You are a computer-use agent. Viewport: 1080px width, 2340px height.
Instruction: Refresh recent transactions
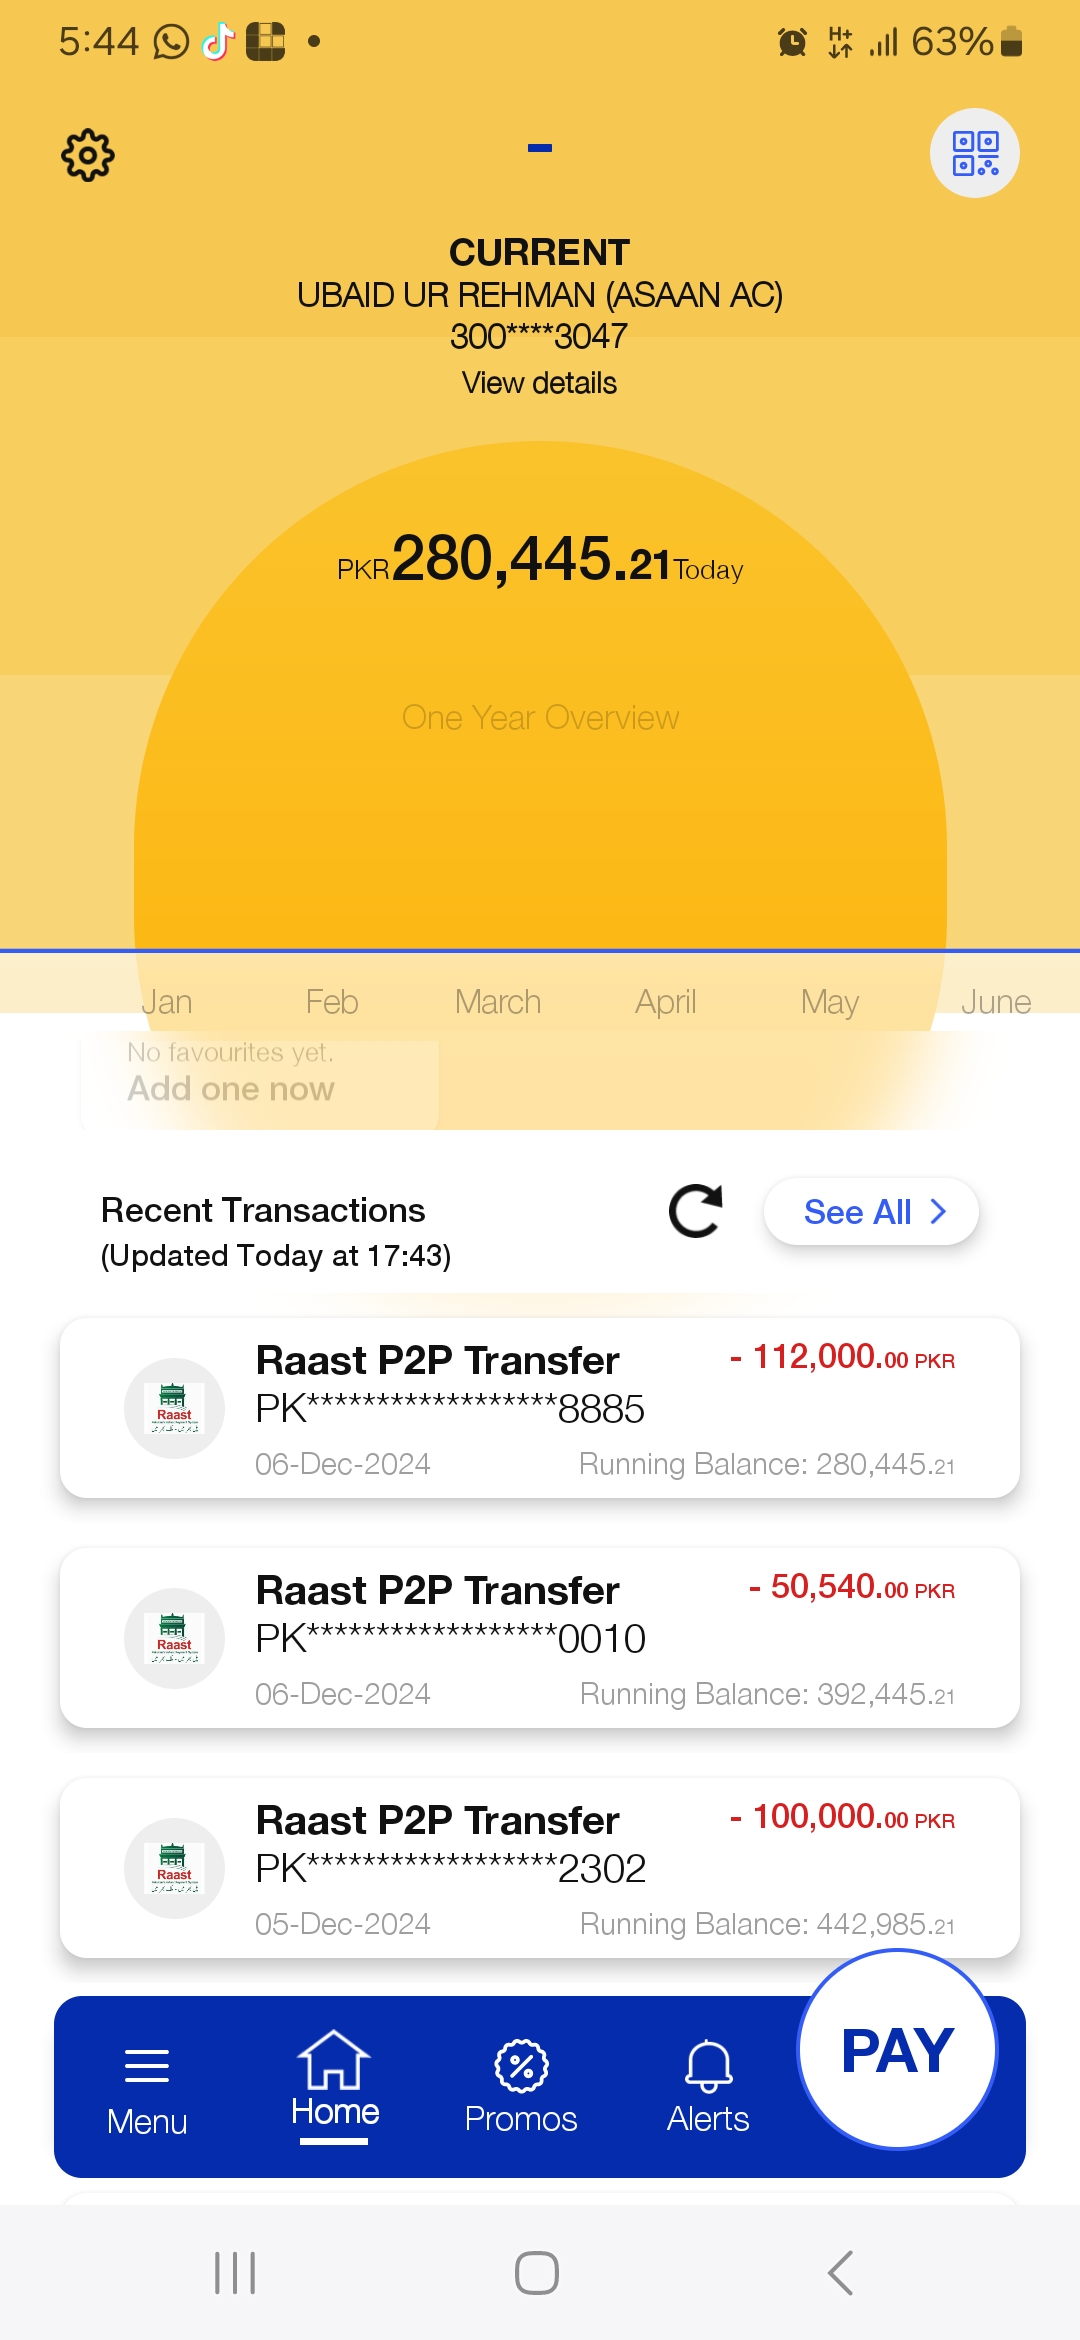tap(696, 1211)
